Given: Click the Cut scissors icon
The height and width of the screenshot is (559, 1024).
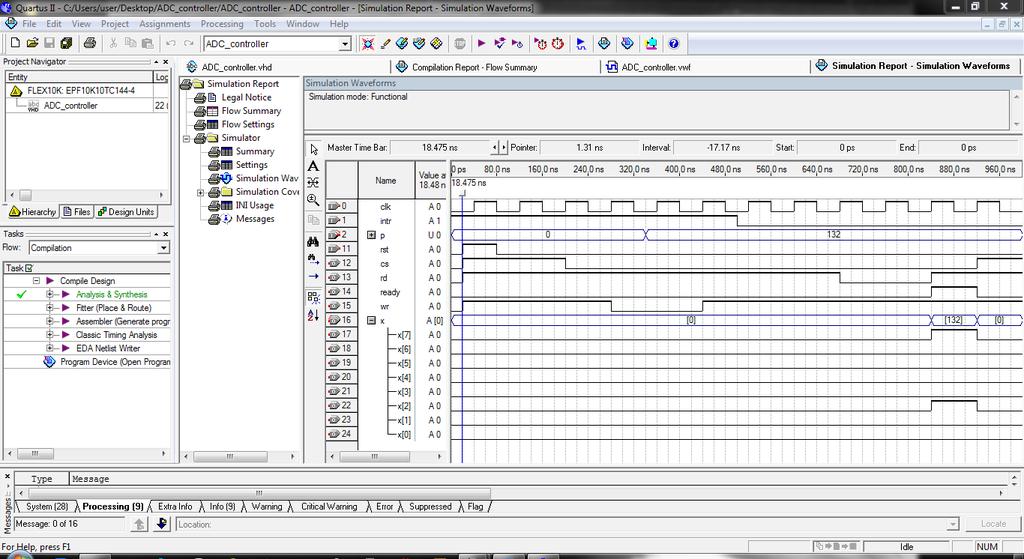Looking at the screenshot, I should tap(113, 43).
